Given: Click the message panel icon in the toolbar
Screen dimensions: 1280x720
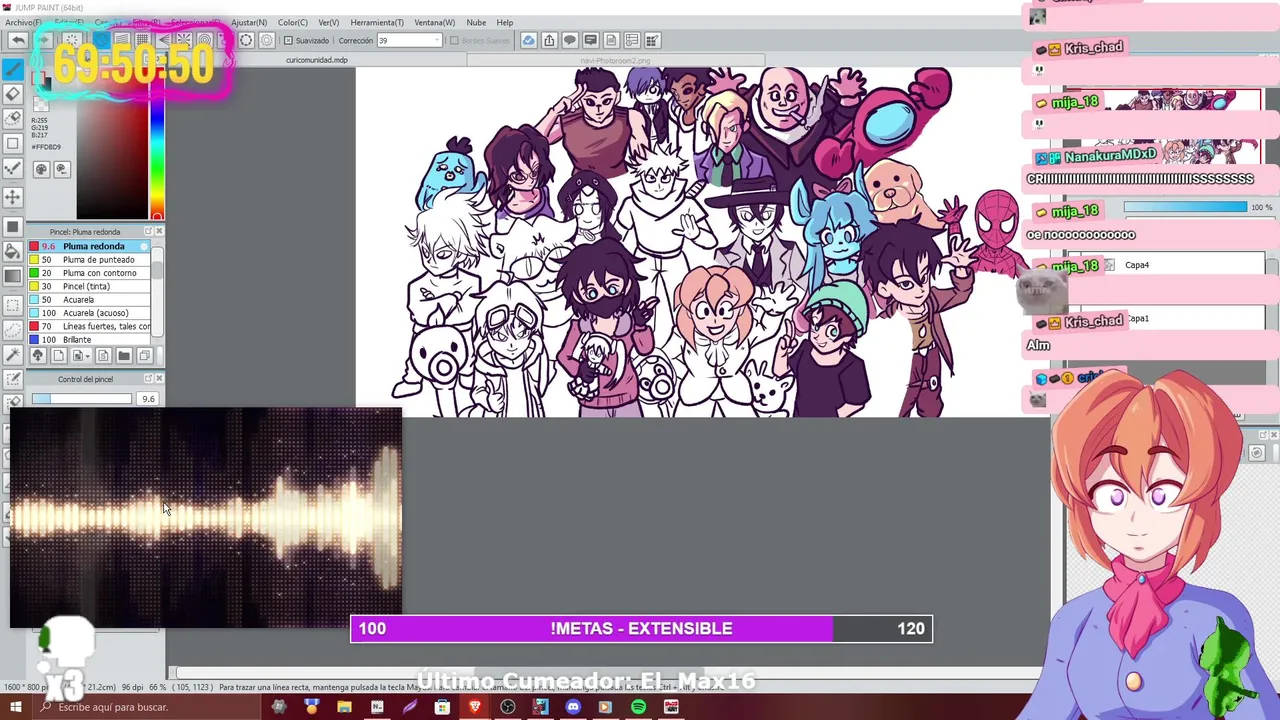Looking at the screenshot, I should pyautogui.click(x=590, y=40).
